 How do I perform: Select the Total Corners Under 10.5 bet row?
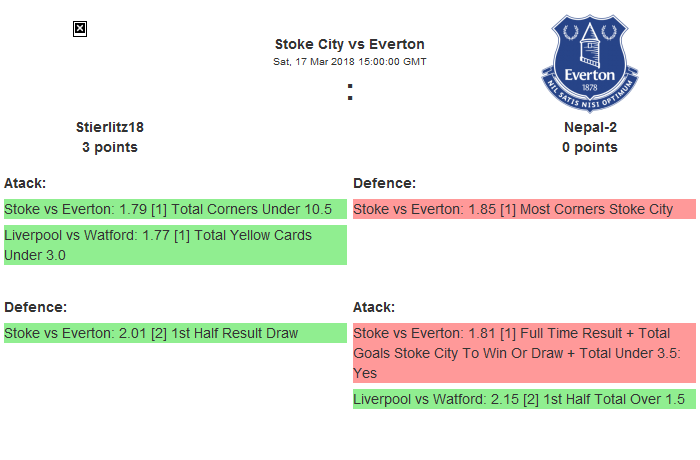pyautogui.click(x=175, y=209)
